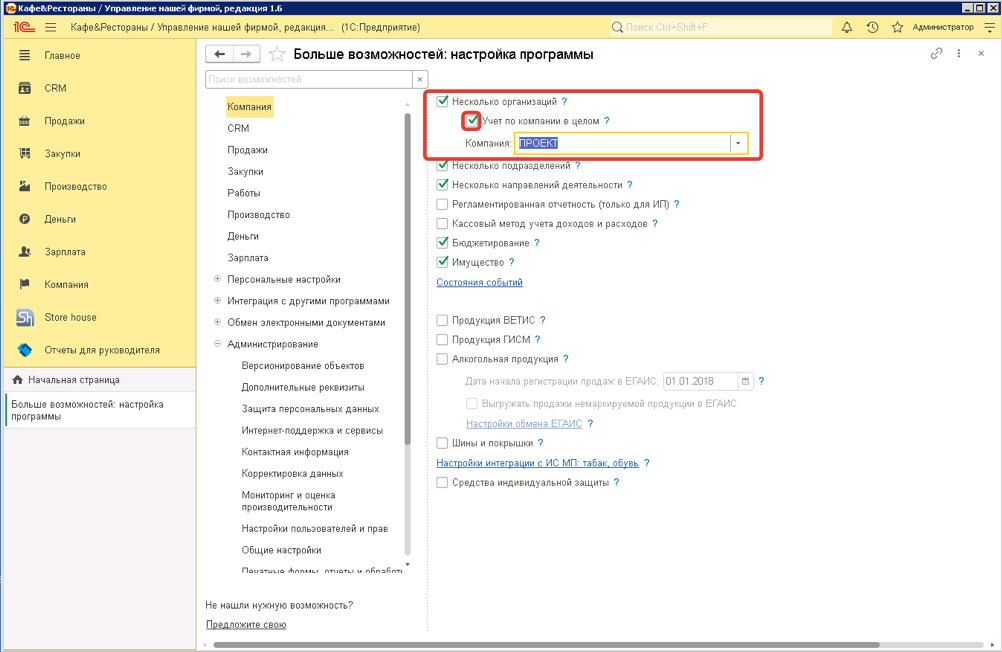
Task: Add this page to favorites star
Action: pyautogui.click(x=277, y=54)
